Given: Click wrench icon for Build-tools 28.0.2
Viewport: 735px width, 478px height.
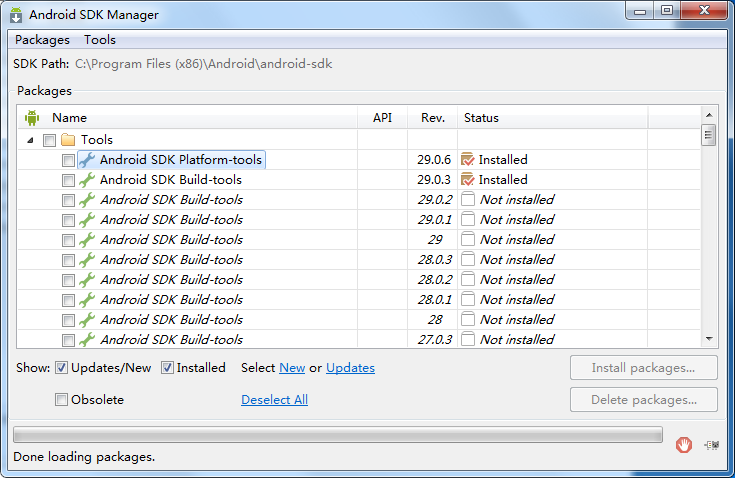Looking at the screenshot, I should 87,280.
